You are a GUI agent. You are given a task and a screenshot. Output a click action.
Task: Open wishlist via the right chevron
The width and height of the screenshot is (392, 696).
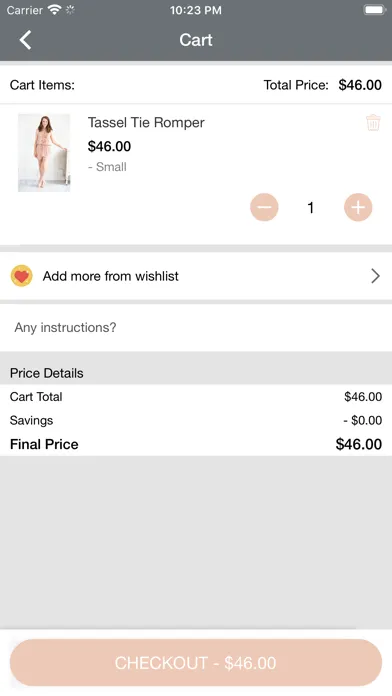click(376, 276)
